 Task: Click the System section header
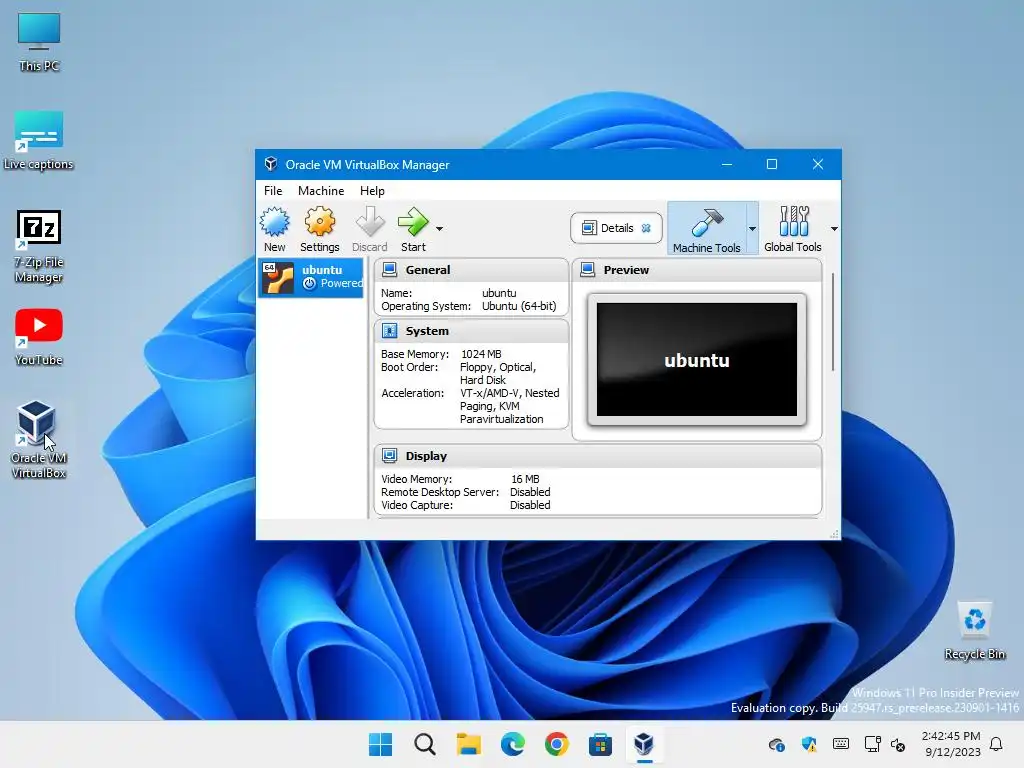471,331
